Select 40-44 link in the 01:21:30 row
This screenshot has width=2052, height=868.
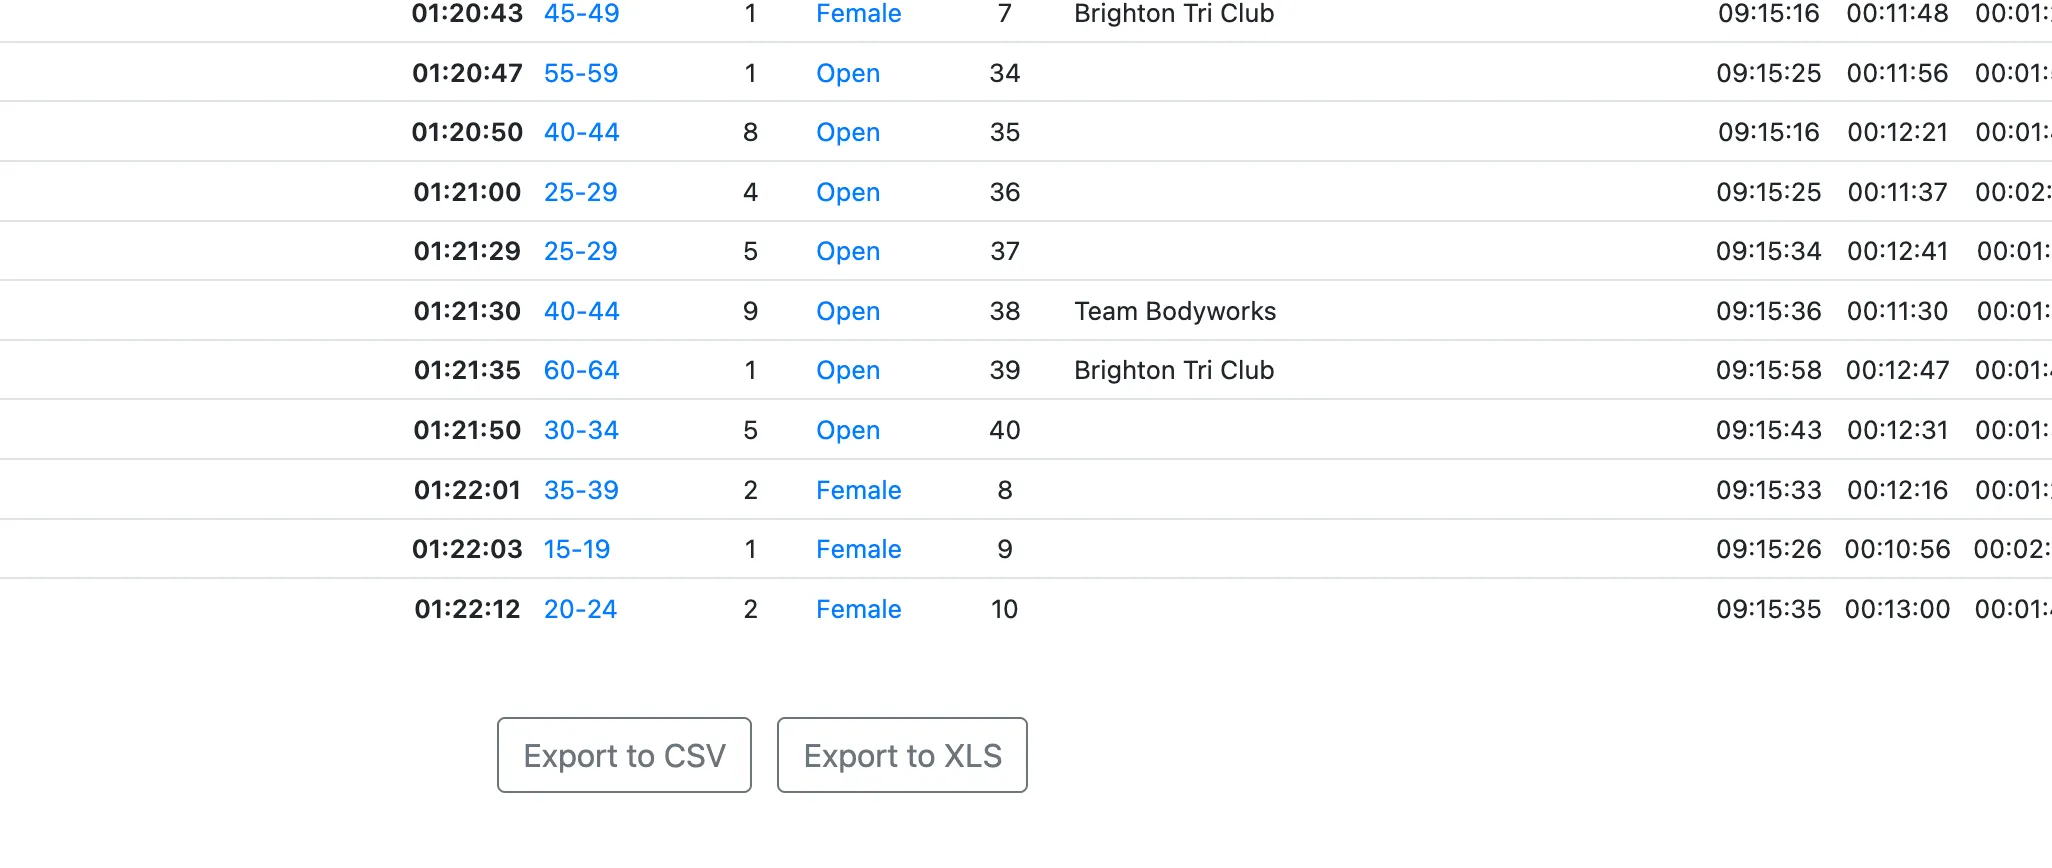click(x=581, y=311)
